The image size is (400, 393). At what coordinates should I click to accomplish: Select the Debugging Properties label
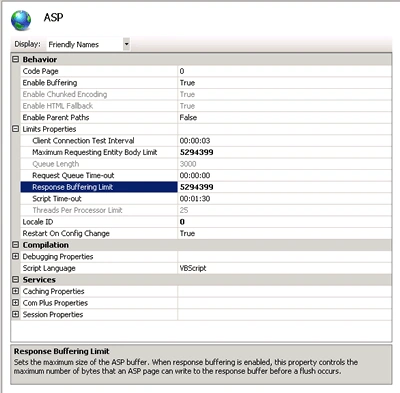(58, 257)
